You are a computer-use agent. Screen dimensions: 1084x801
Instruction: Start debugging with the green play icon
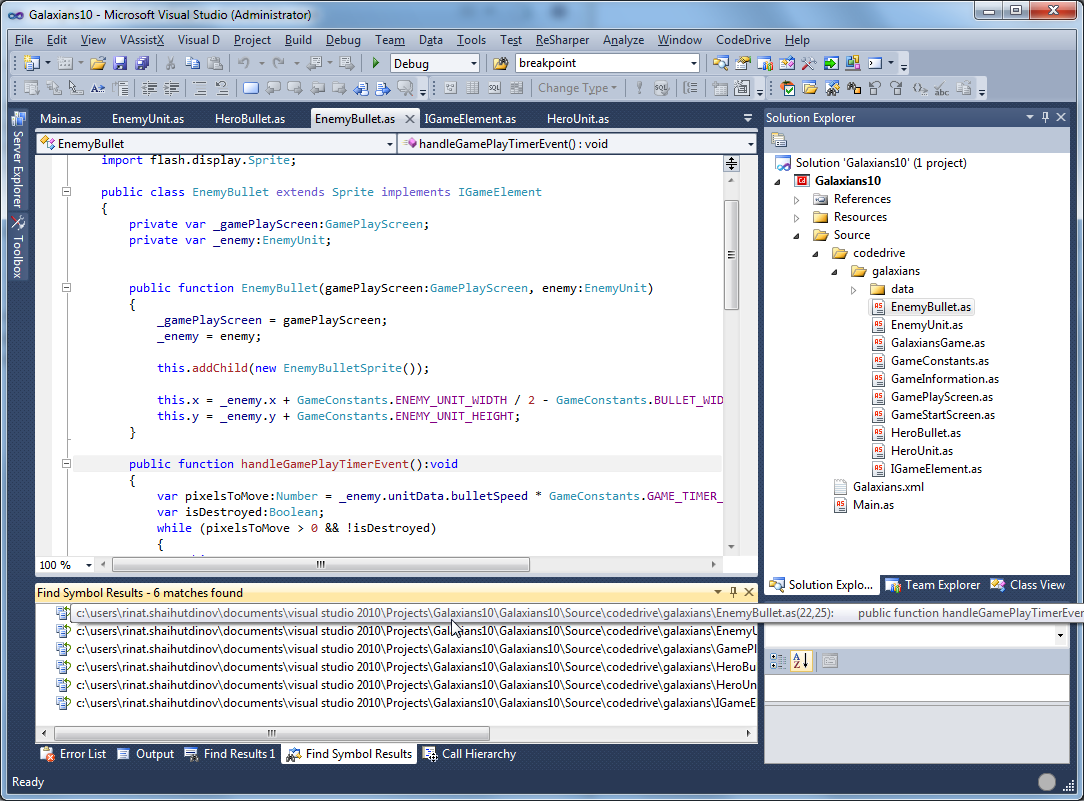coord(375,64)
